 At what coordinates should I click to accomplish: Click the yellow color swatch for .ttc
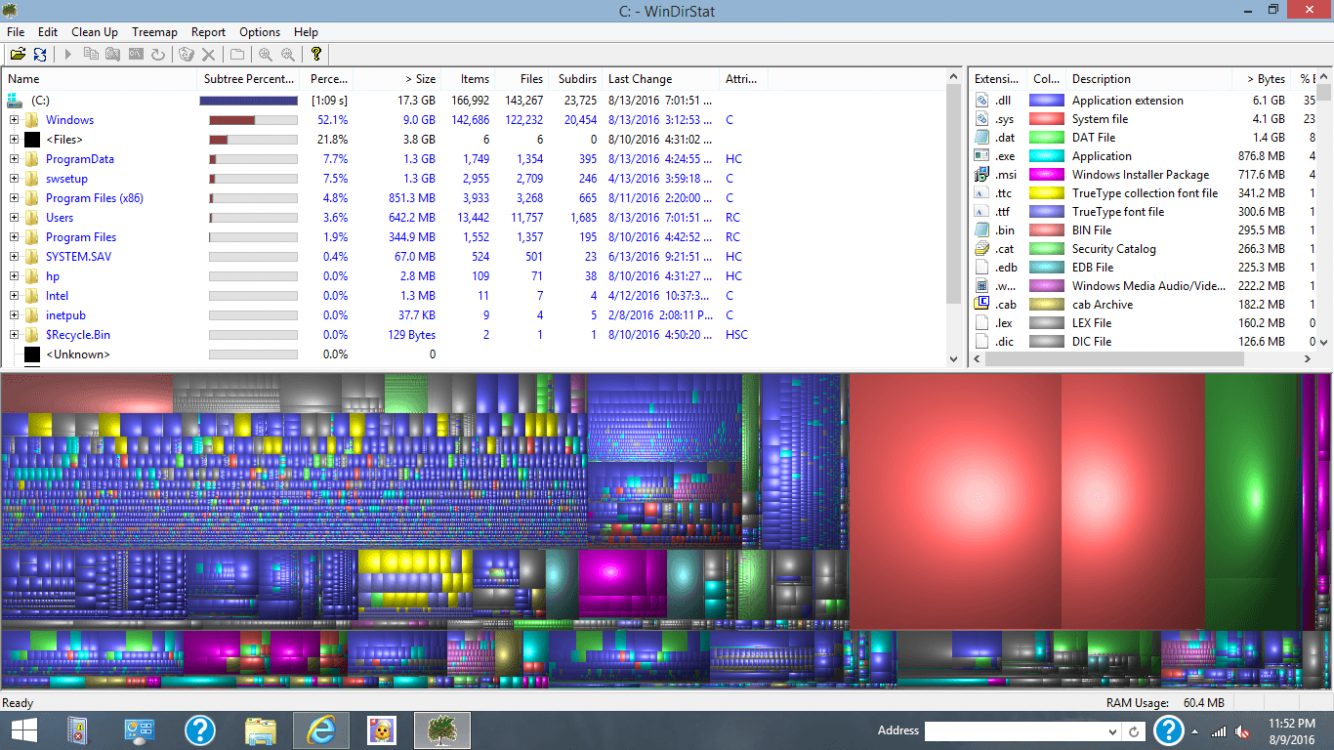pyautogui.click(x=1046, y=193)
